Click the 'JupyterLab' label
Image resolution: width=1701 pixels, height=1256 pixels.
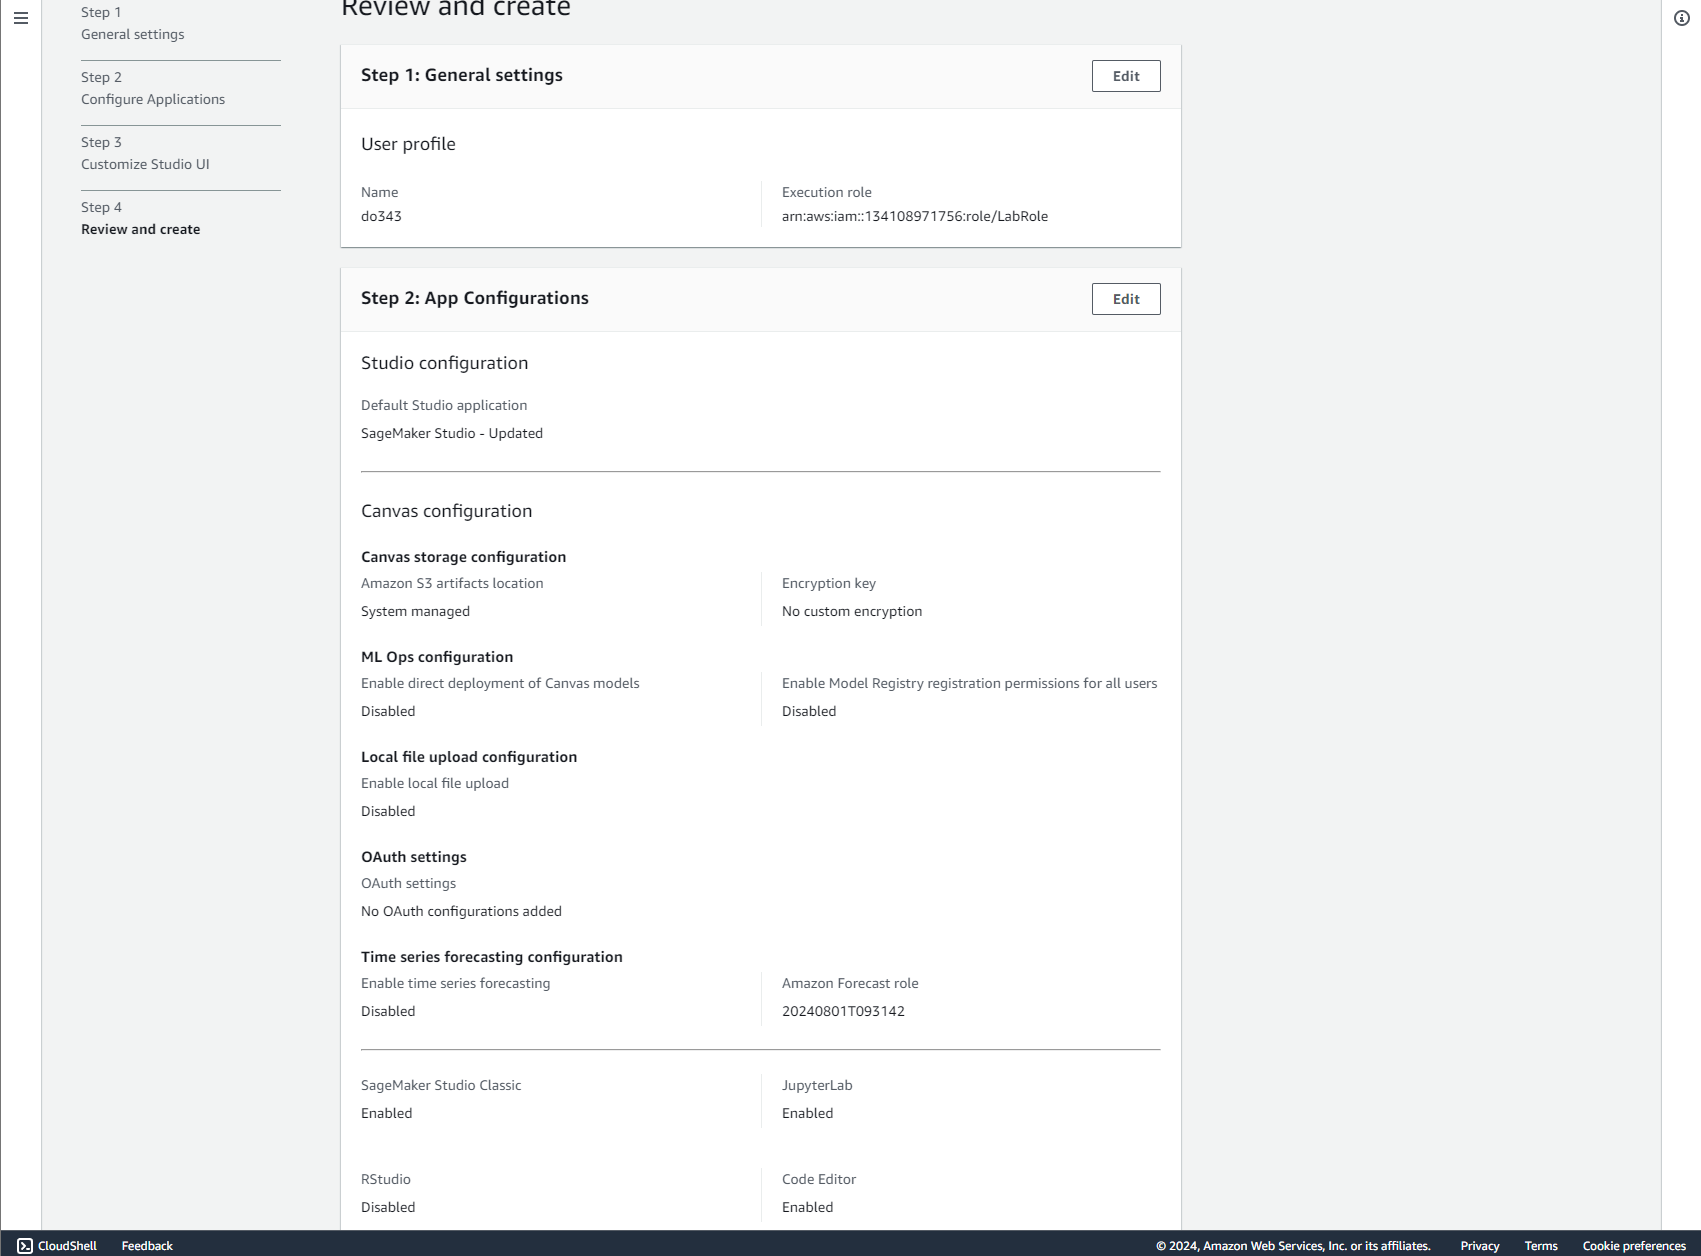[817, 1085]
